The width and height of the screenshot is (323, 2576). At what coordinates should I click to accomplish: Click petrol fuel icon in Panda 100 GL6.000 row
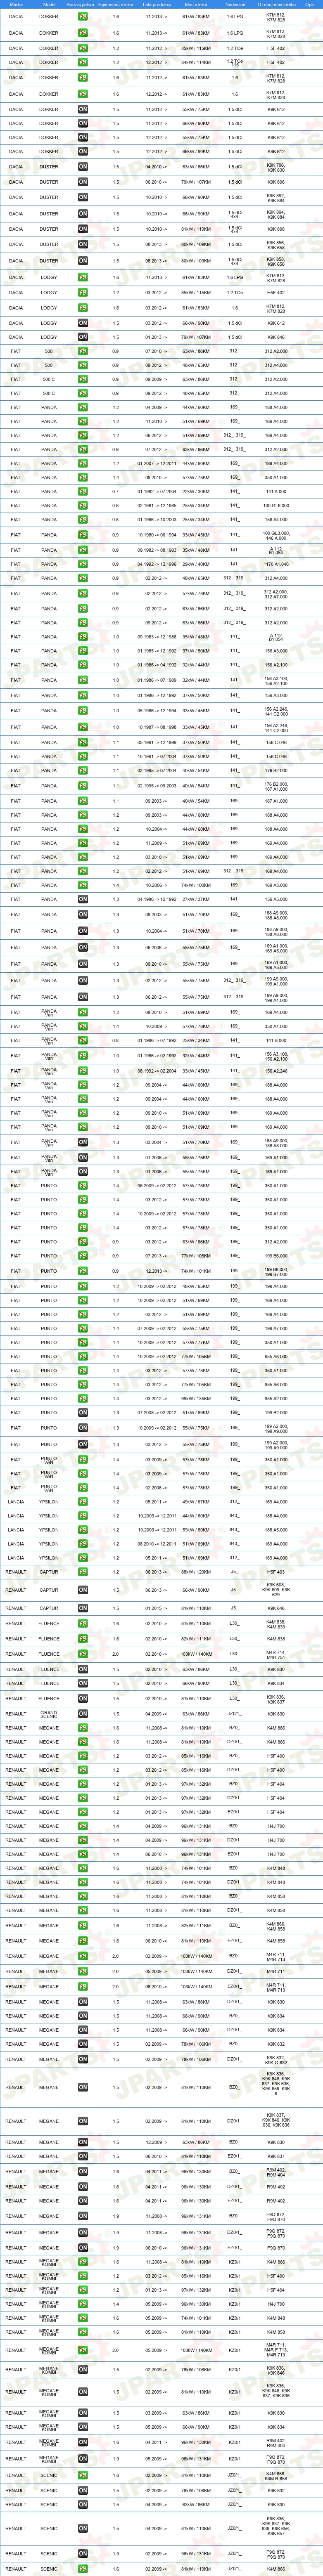[83, 505]
